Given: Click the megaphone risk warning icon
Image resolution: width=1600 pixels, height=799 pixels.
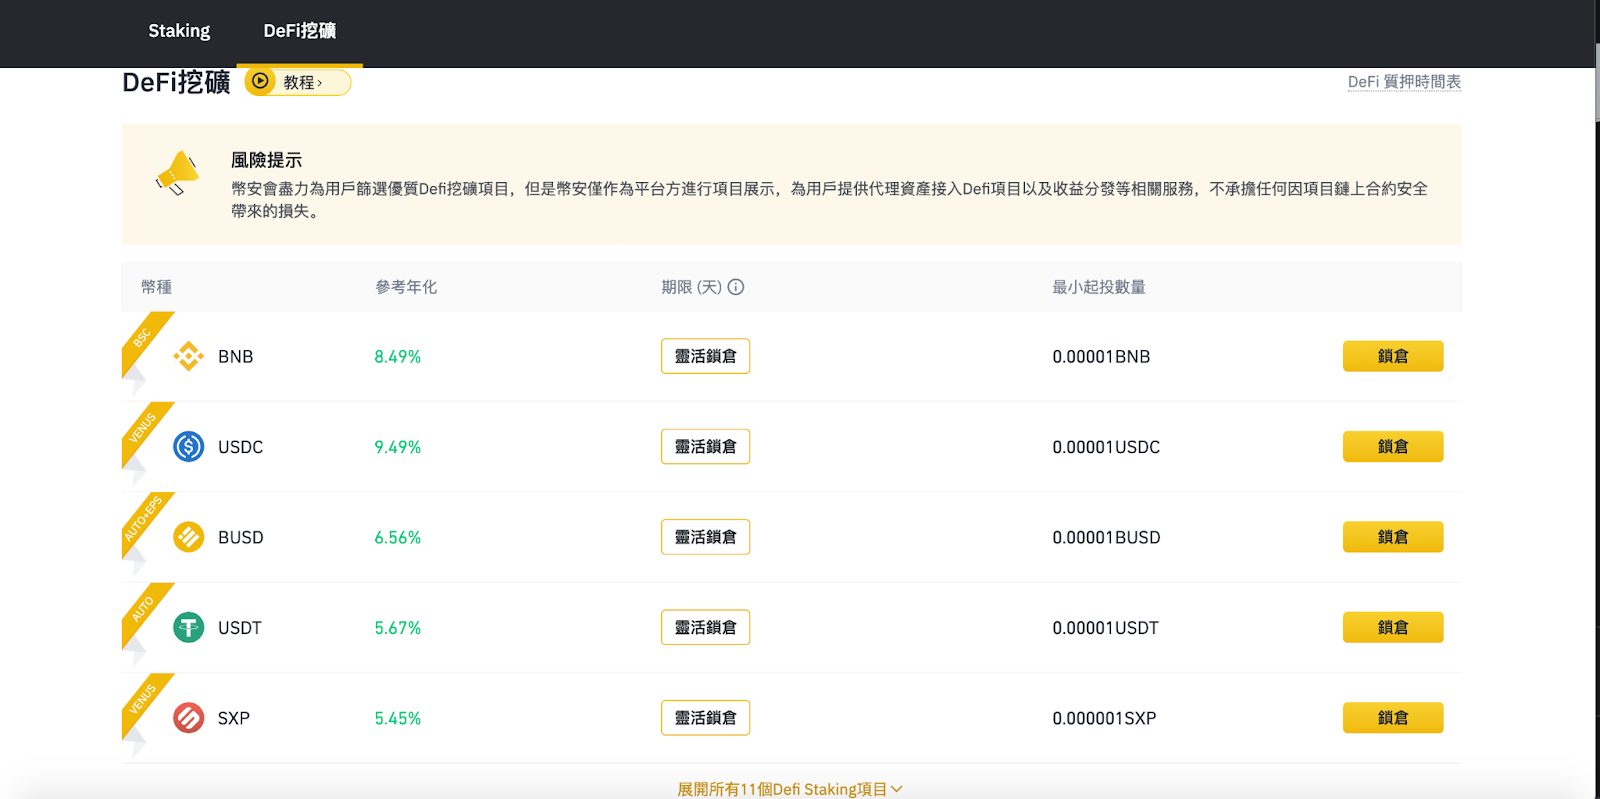Looking at the screenshot, I should tap(178, 174).
